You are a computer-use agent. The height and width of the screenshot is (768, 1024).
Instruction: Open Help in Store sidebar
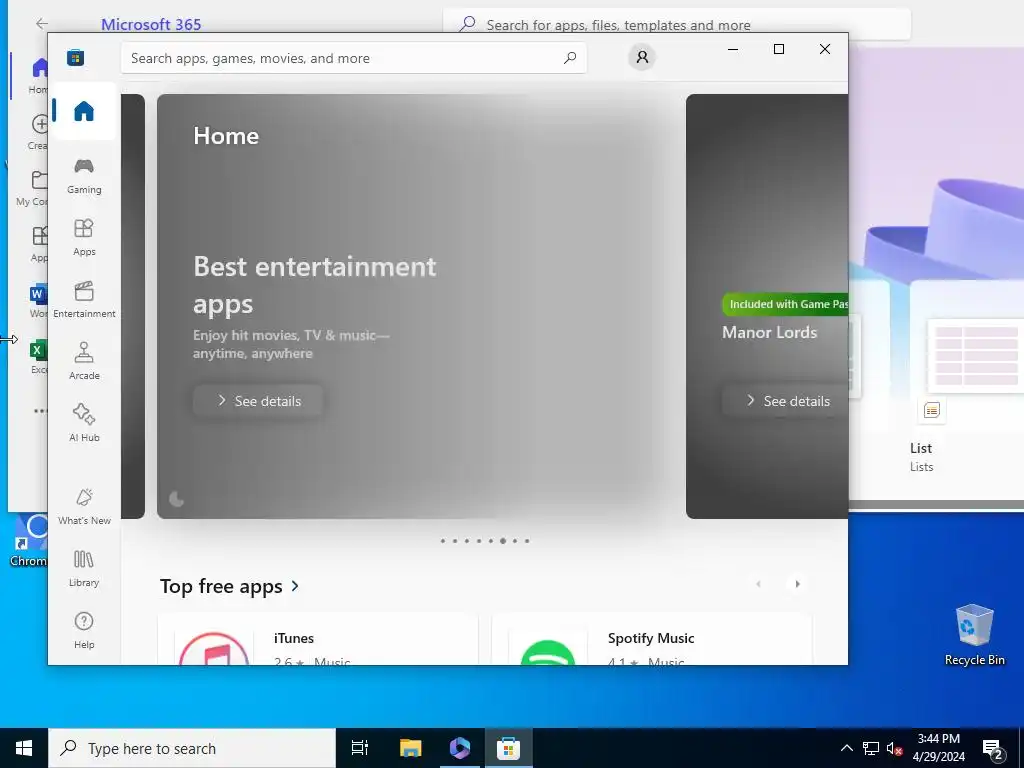click(84, 631)
